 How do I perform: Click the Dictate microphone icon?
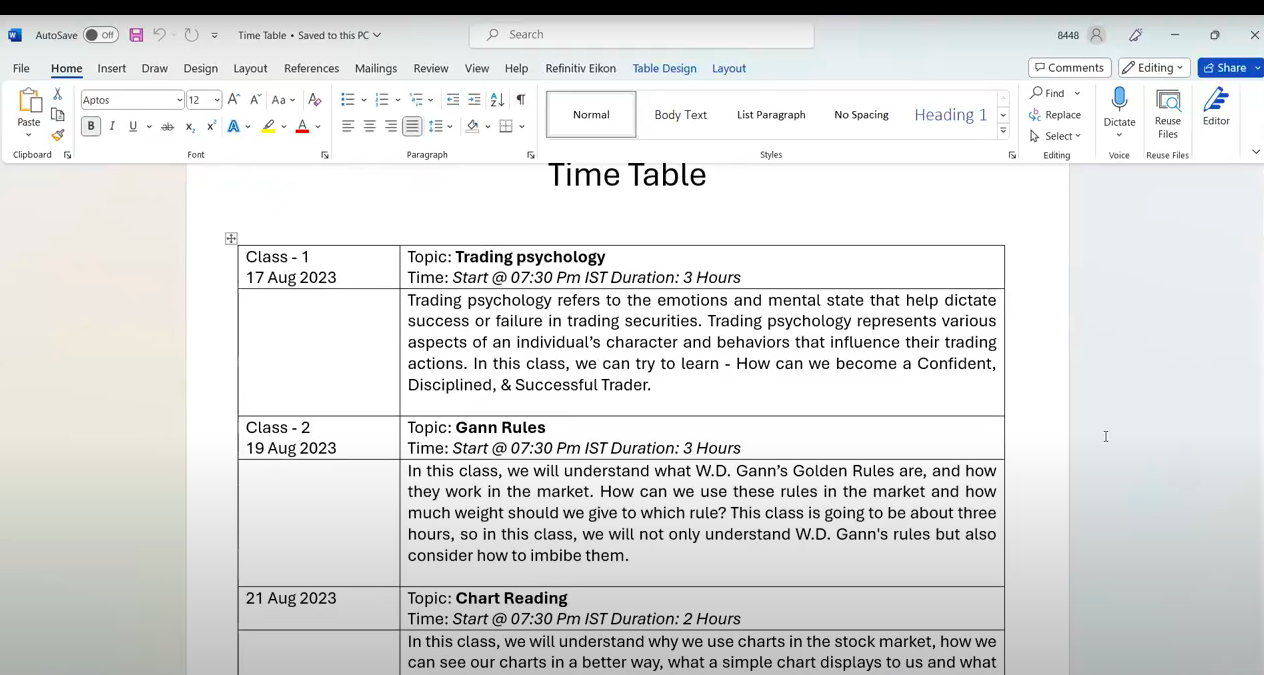pyautogui.click(x=1119, y=101)
